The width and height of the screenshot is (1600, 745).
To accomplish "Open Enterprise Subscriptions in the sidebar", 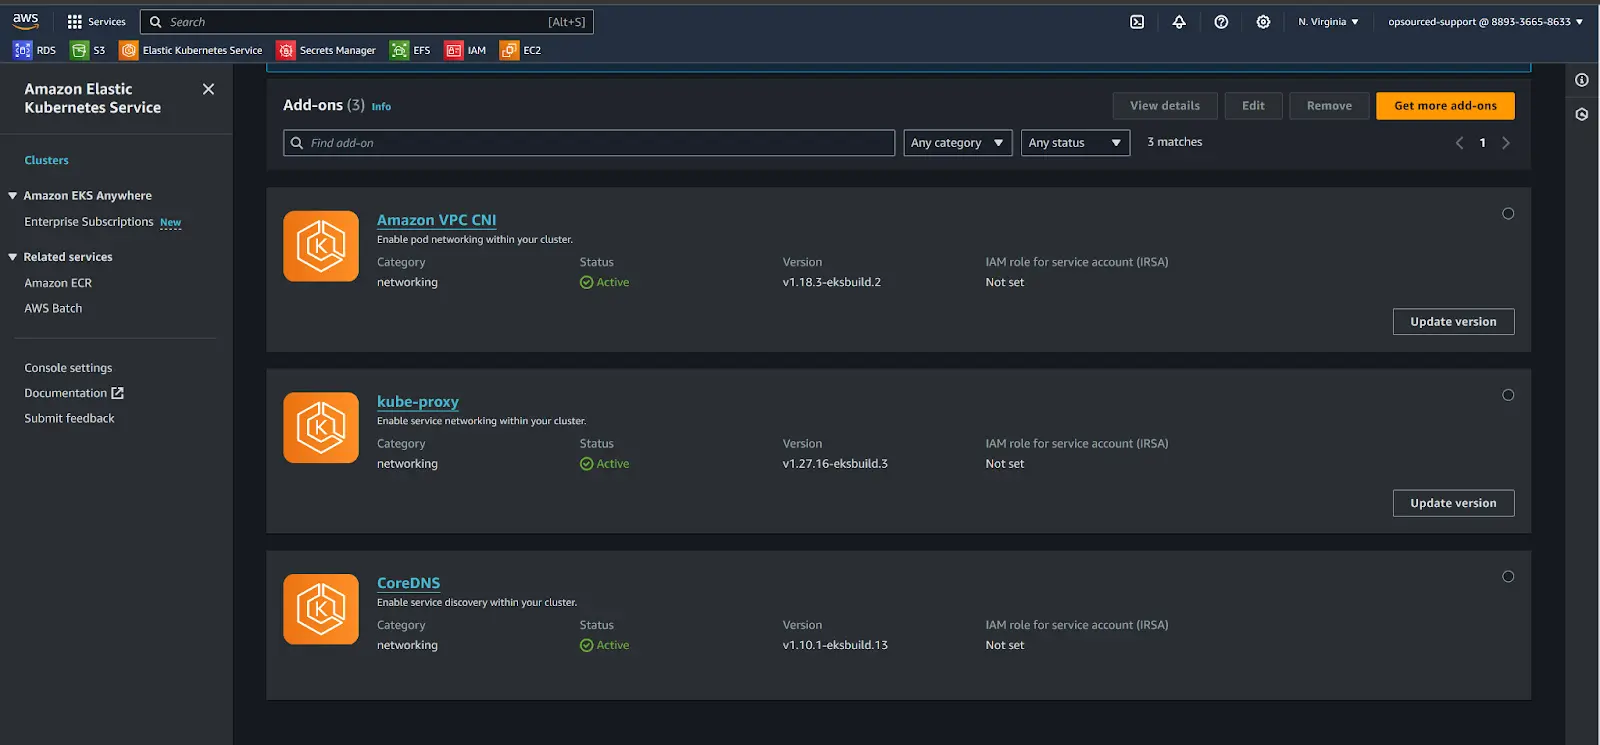I will pyautogui.click(x=89, y=222).
